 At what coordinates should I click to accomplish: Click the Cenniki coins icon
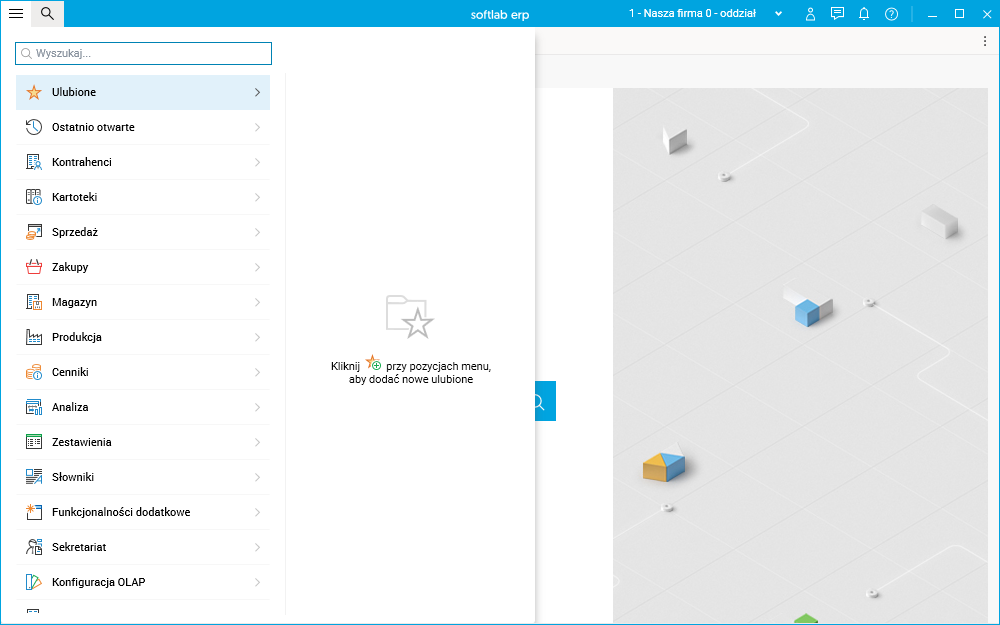[x=34, y=372]
